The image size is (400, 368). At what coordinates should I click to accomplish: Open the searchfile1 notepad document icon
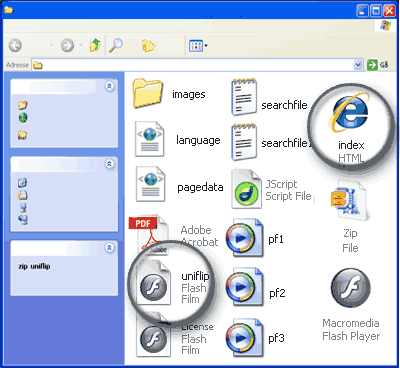click(x=244, y=142)
